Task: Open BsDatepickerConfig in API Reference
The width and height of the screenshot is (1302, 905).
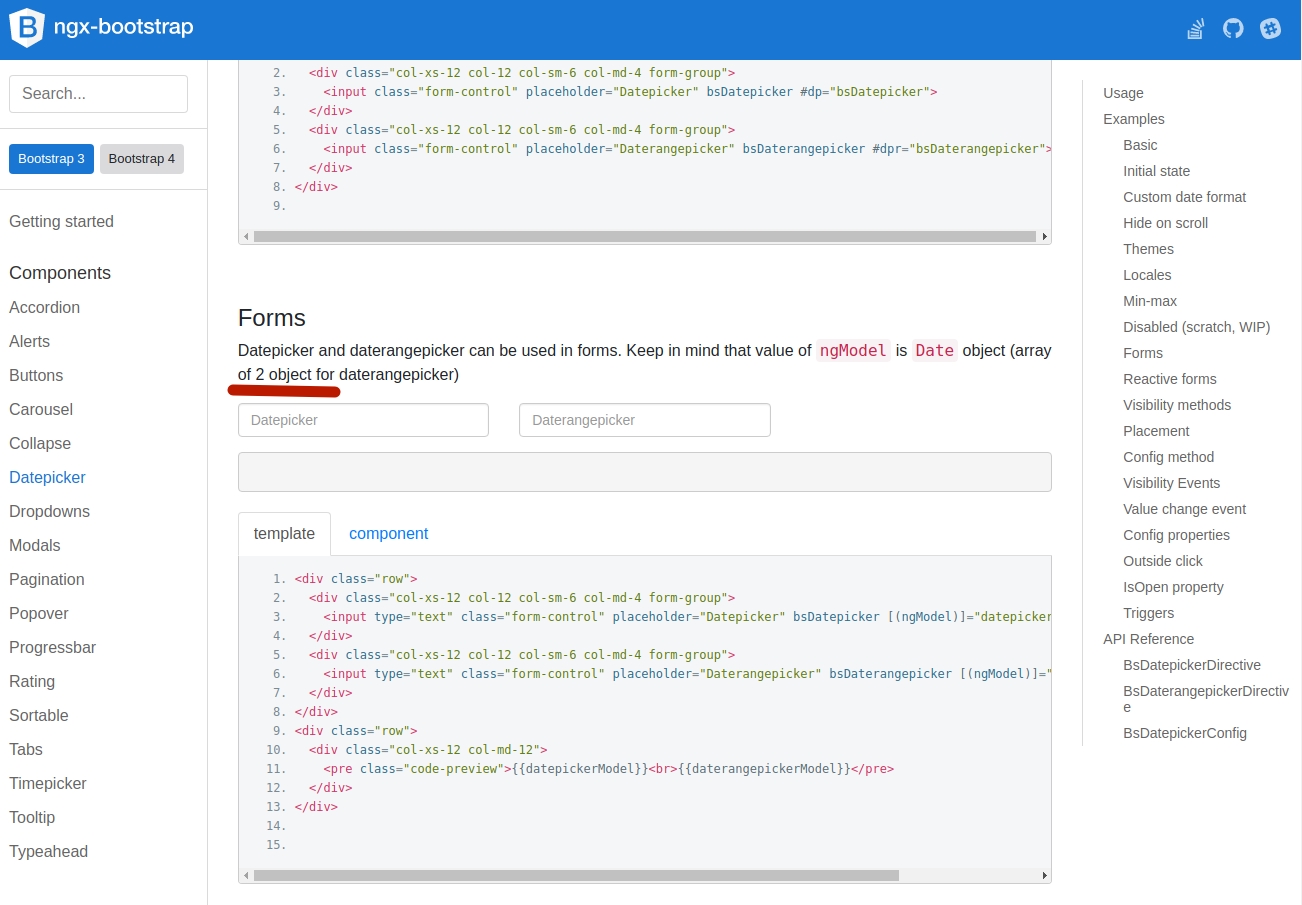Action: click(x=1185, y=732)
